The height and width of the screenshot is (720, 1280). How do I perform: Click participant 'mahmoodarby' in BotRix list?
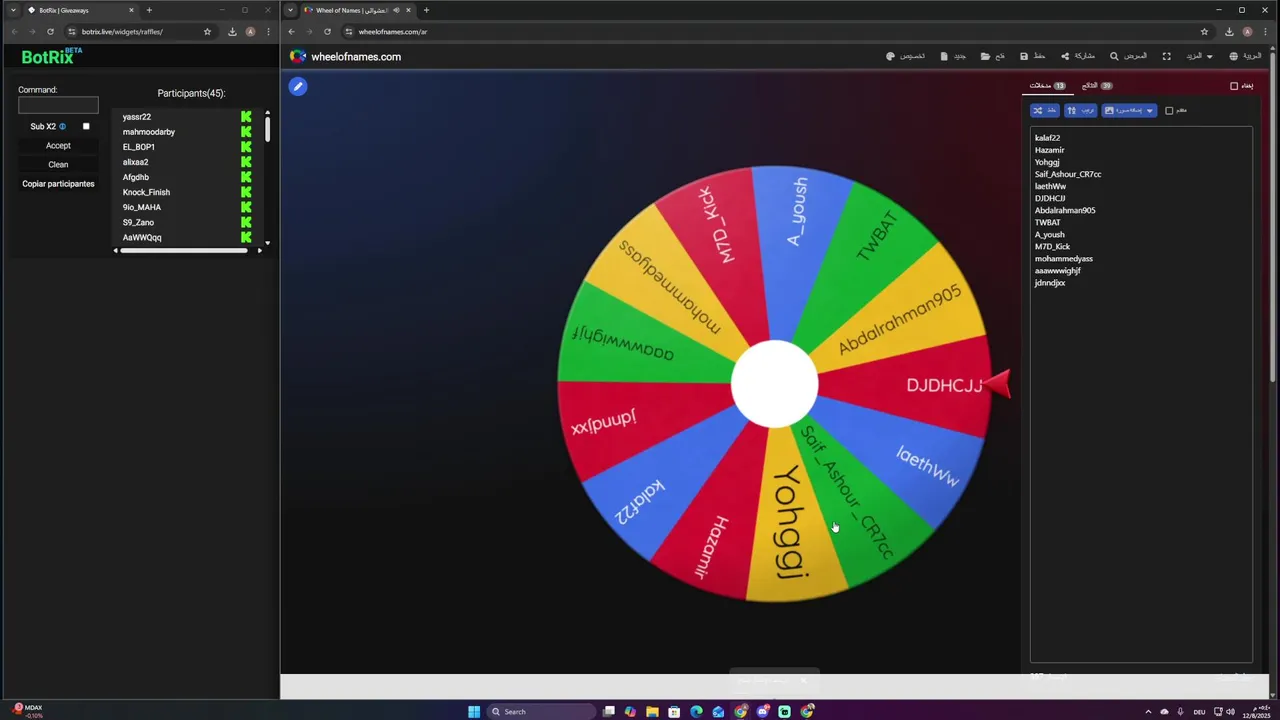point(149,132)
